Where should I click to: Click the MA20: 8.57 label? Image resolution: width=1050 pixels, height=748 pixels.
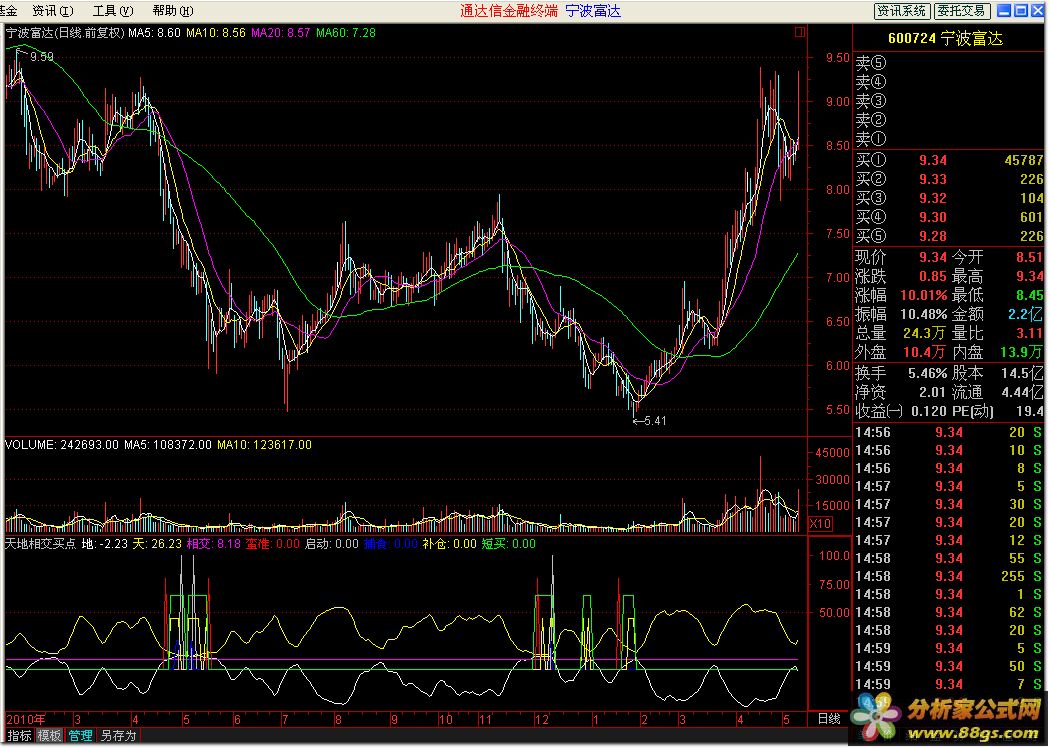click(x=281, y=32)
